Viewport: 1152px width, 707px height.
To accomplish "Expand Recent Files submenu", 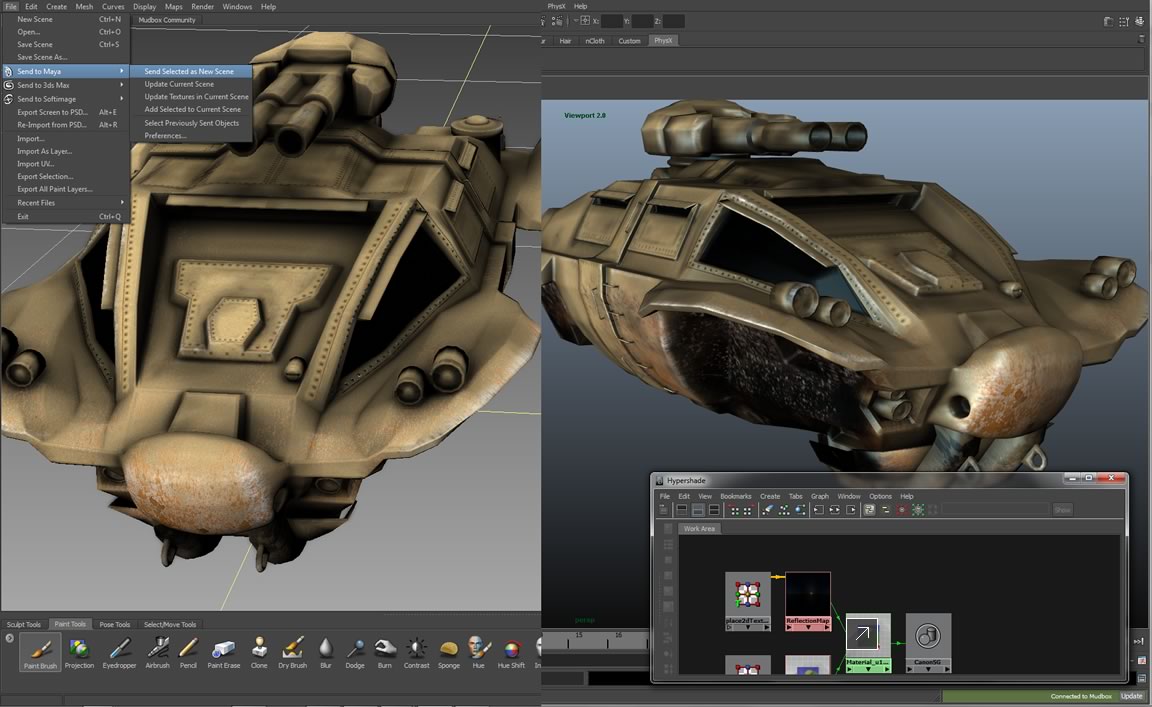I will coord(65,203).
